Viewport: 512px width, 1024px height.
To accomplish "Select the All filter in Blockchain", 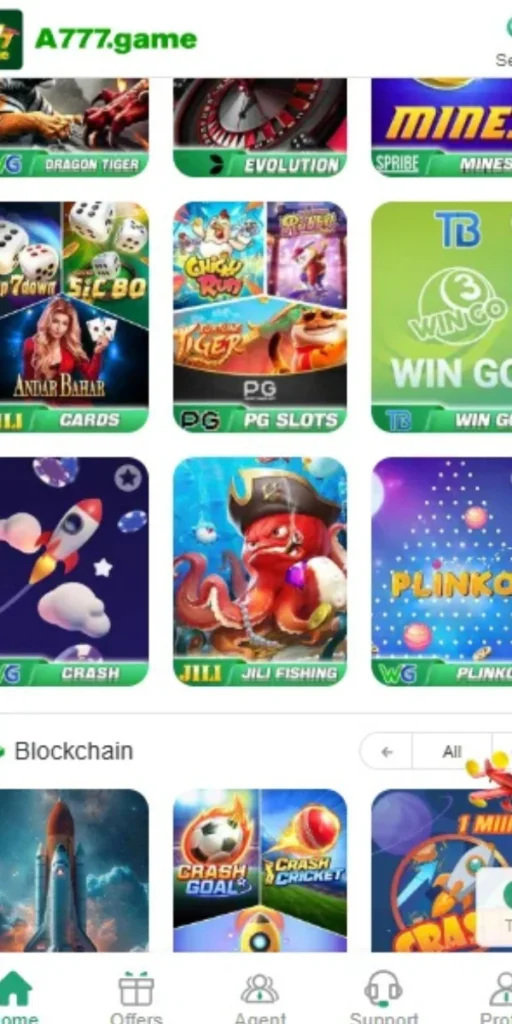I will 451,752.
